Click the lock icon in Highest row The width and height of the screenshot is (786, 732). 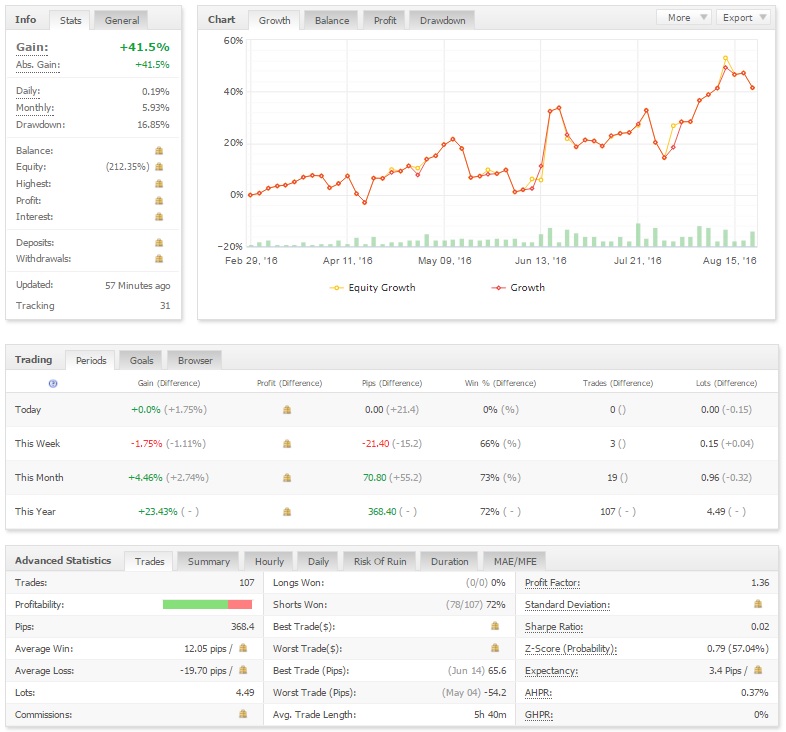159,184
